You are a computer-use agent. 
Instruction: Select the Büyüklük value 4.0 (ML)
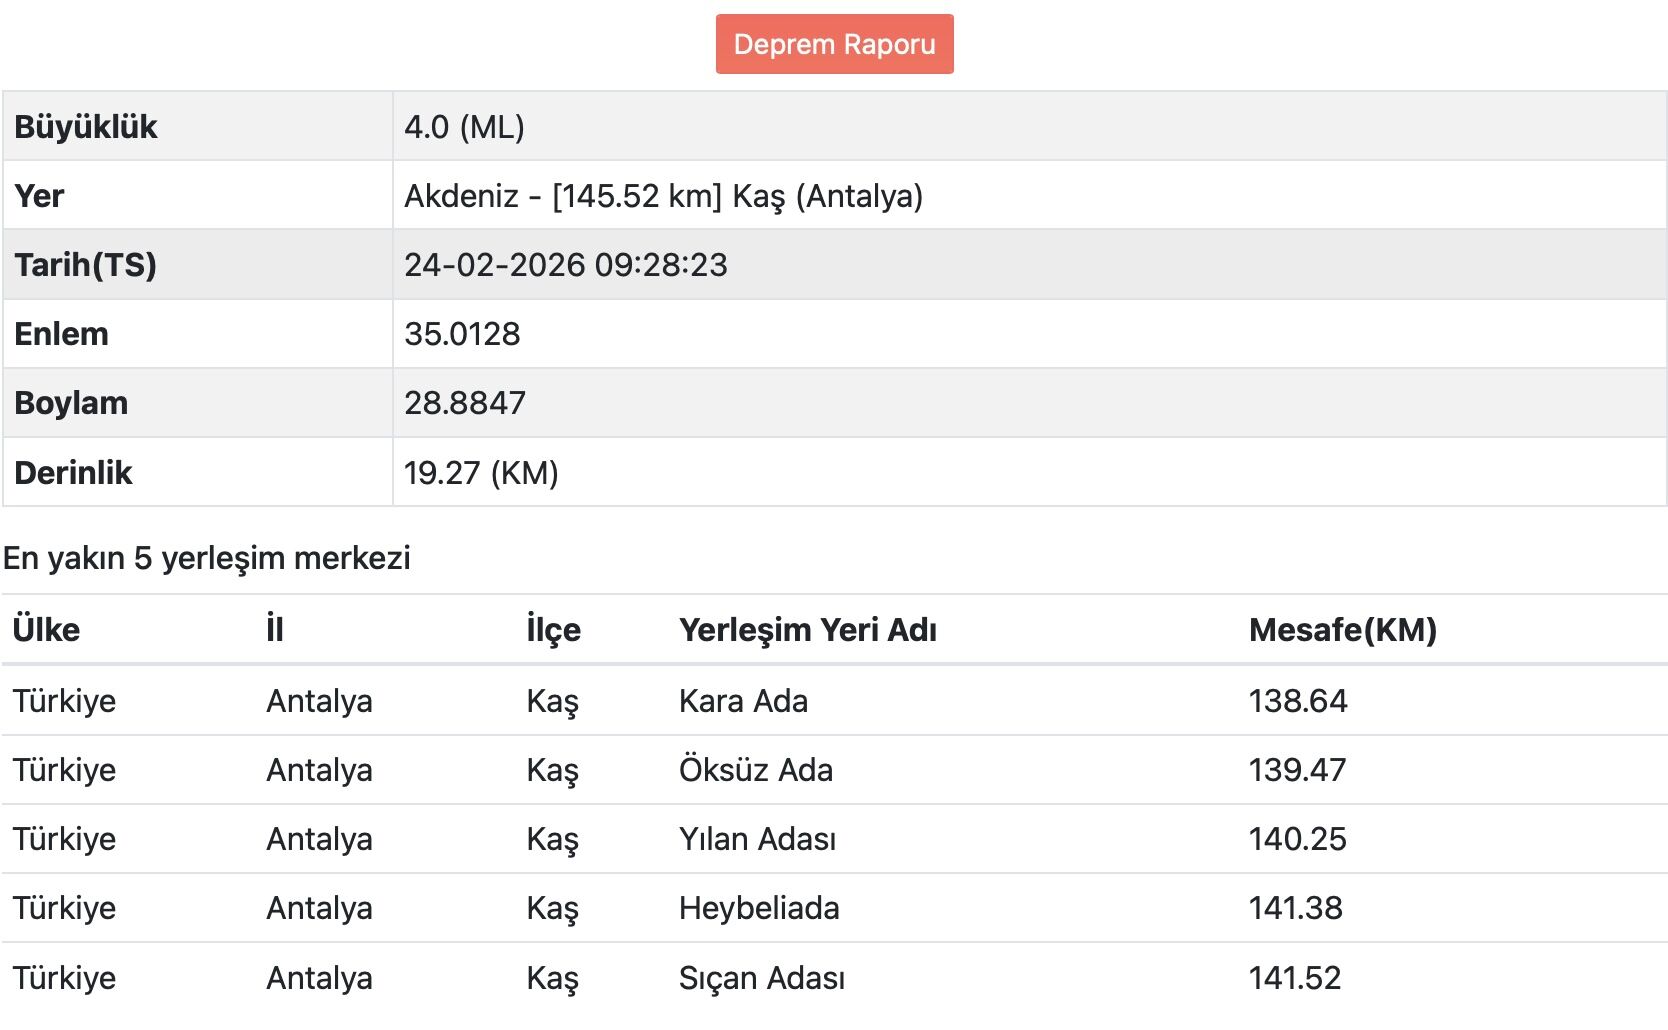(466, 126)
